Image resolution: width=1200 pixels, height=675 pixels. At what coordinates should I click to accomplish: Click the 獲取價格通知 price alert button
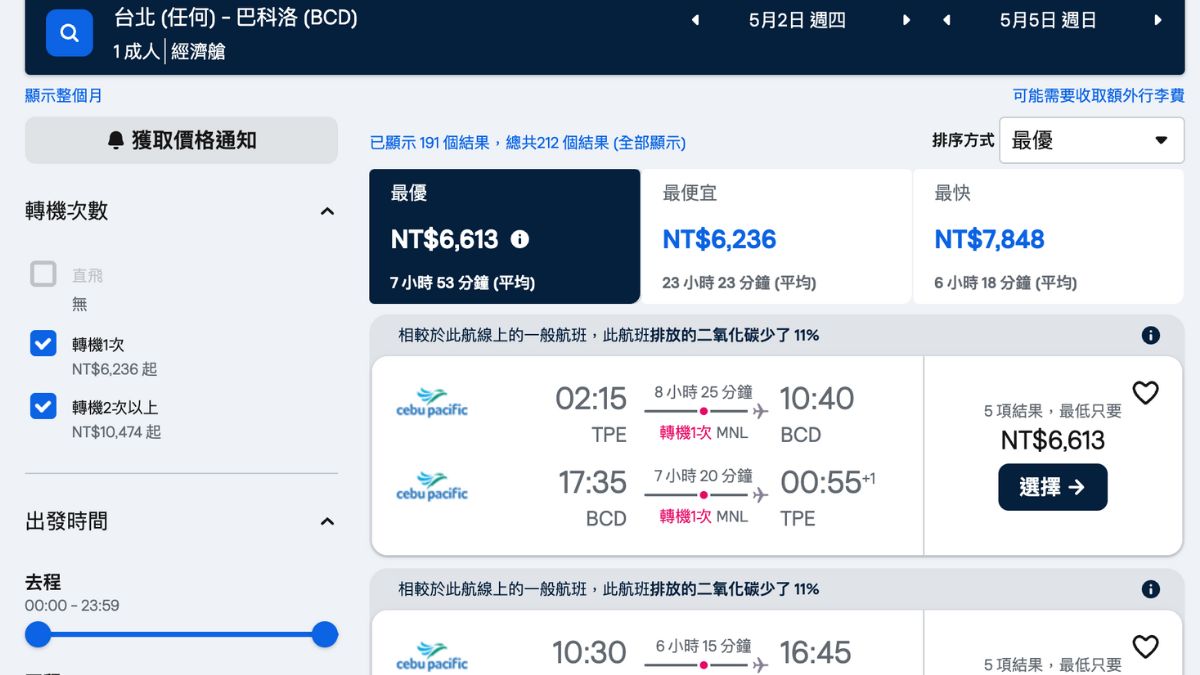coord(181,140)
